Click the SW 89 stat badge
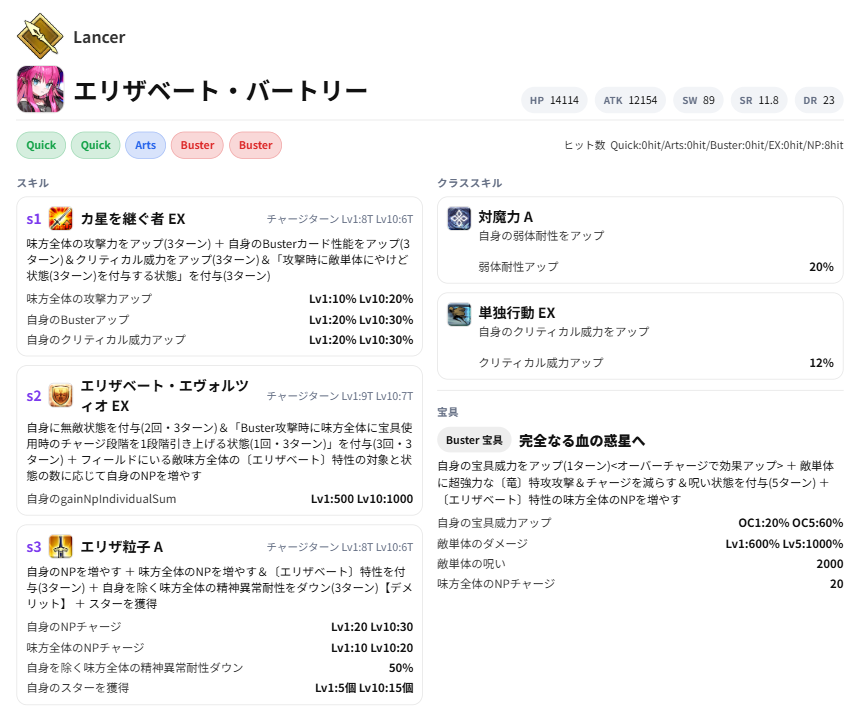Image resolution: width=866 pixels, height=722 pixels. [x=698, y=101]
